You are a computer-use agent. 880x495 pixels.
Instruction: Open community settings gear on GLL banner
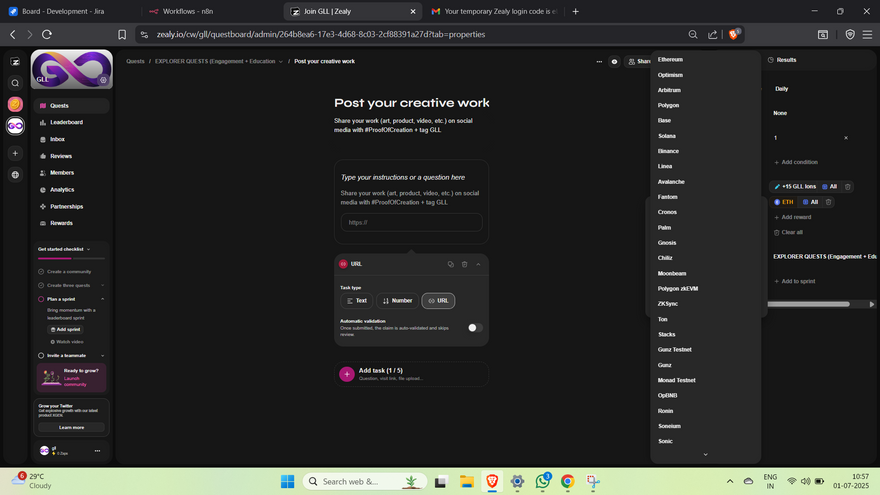point(103,80)
